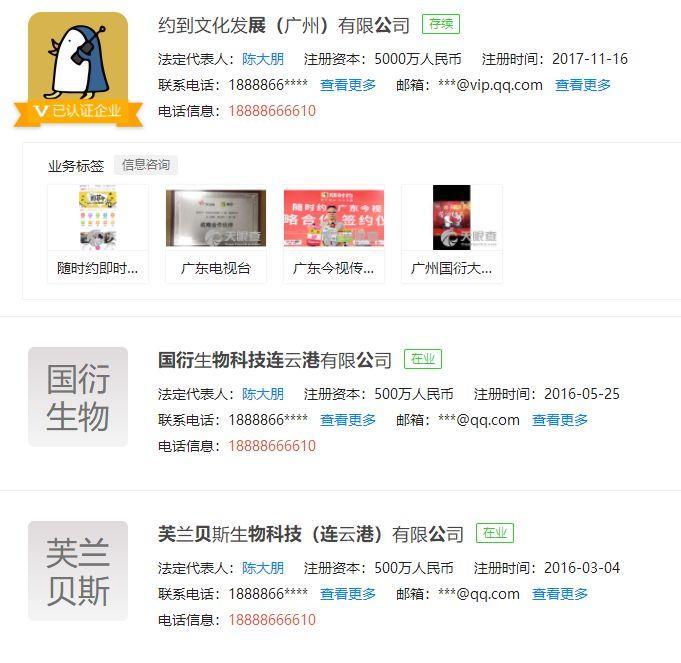Open company title 约到文化发展（广州）有限公司
The height and width of the screenshot is (663, 681).
click(284, 25)
